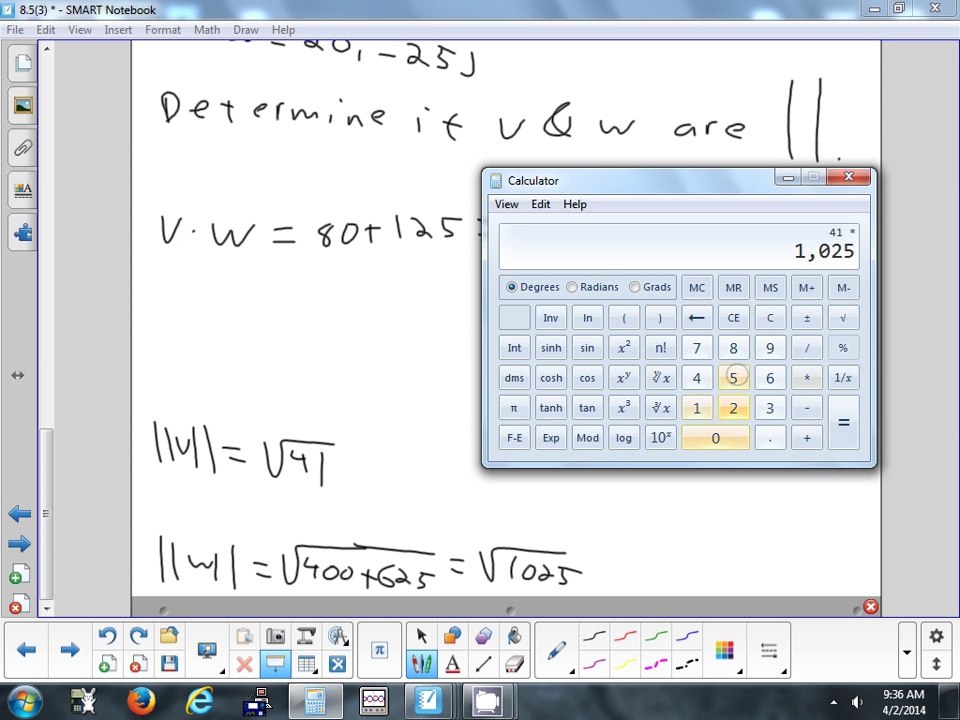Click the Calculator display field

(679, 247)
